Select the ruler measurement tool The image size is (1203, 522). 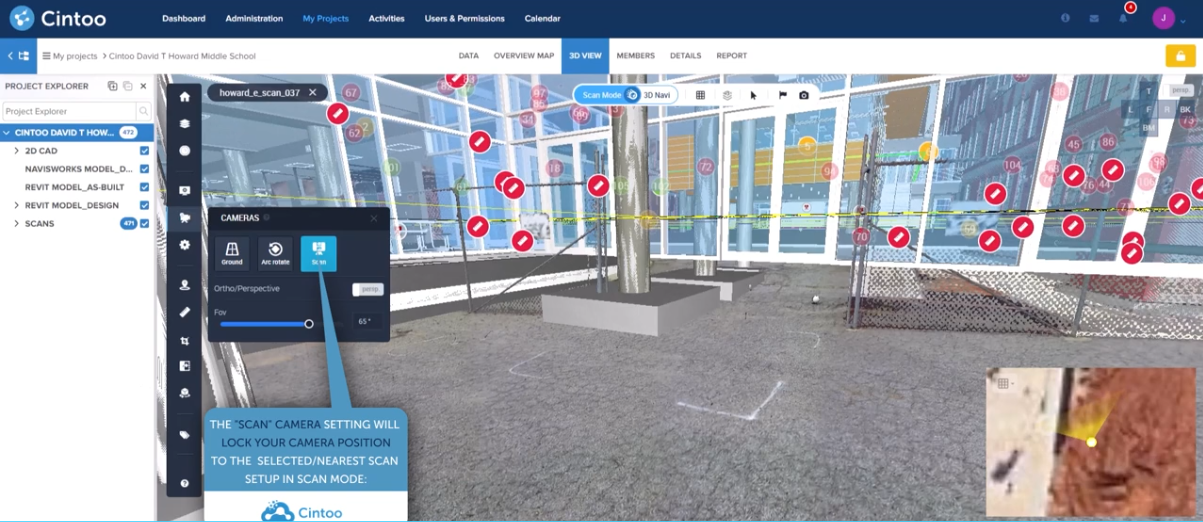click(x=184, y=312)
